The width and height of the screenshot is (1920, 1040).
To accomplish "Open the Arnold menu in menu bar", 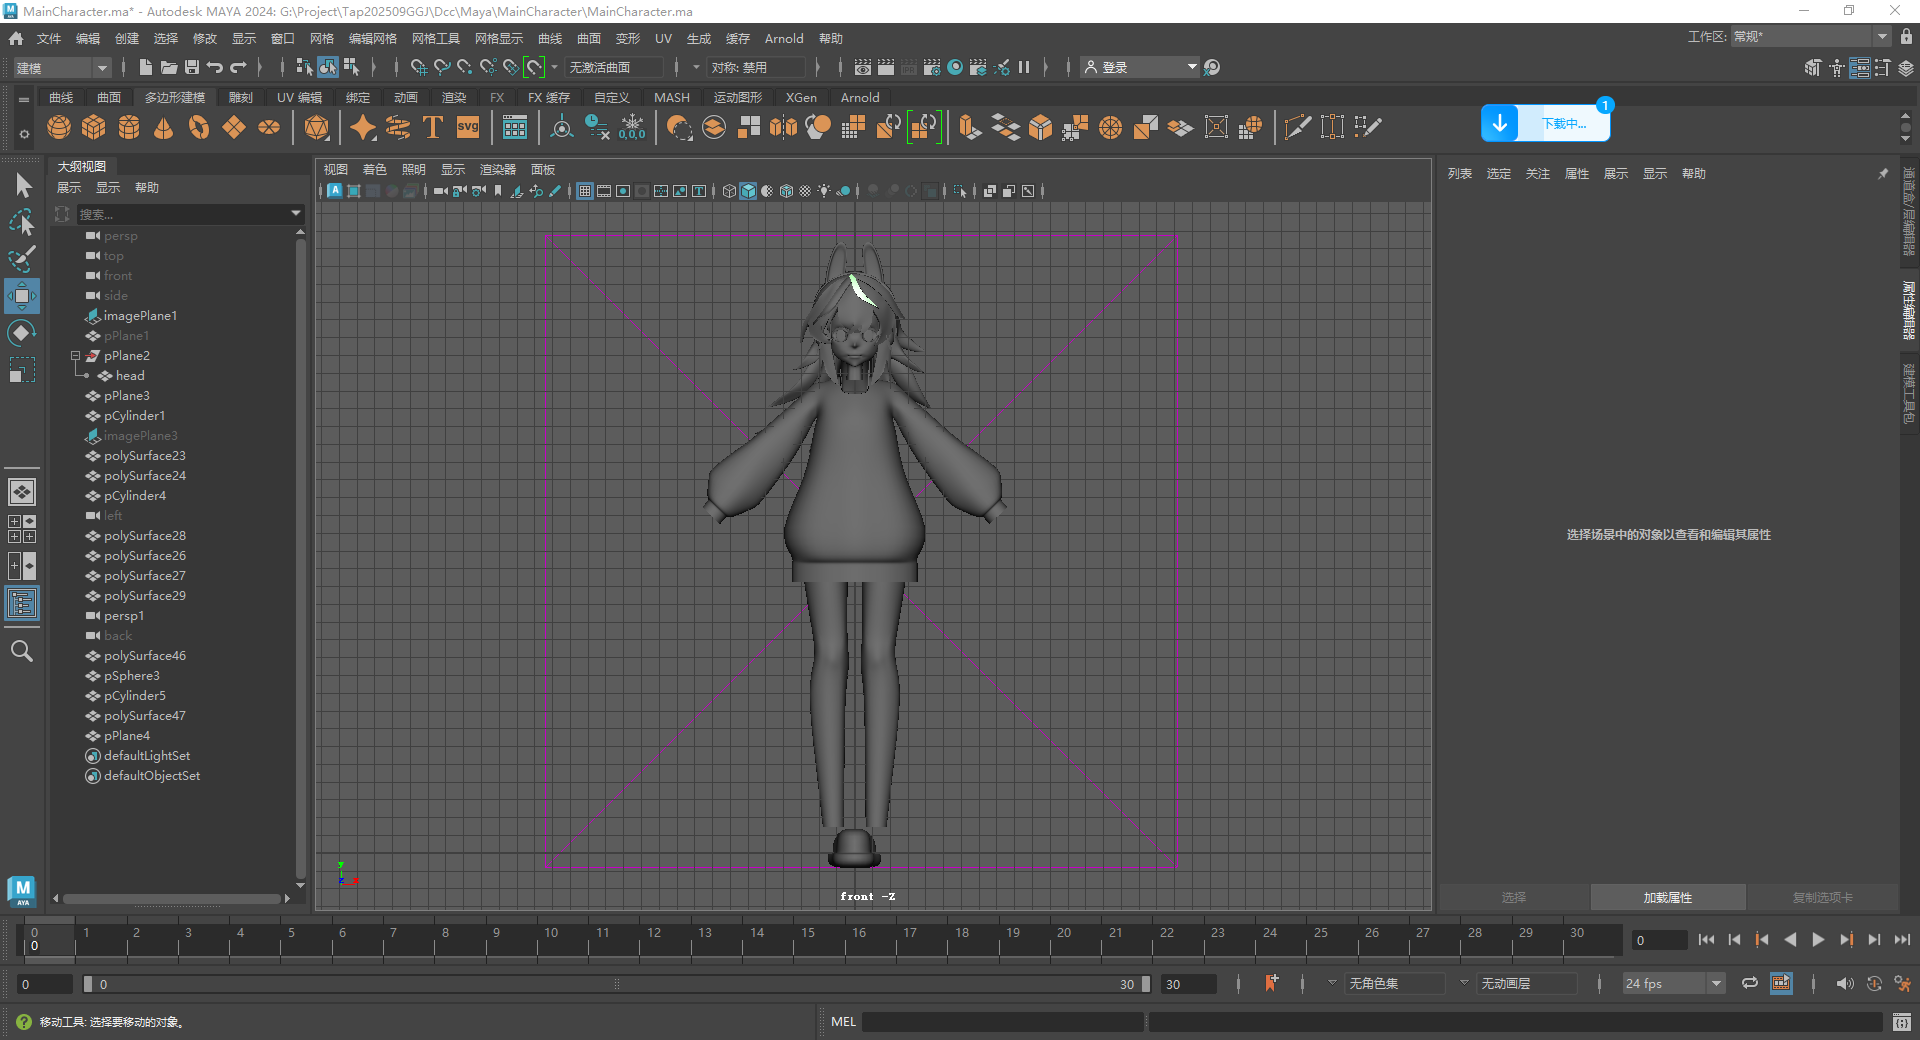I will click(783, 38).
